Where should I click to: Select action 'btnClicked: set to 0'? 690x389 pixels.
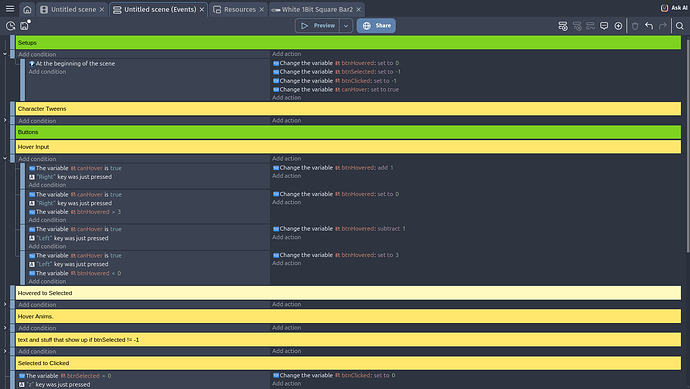(334, 375)
